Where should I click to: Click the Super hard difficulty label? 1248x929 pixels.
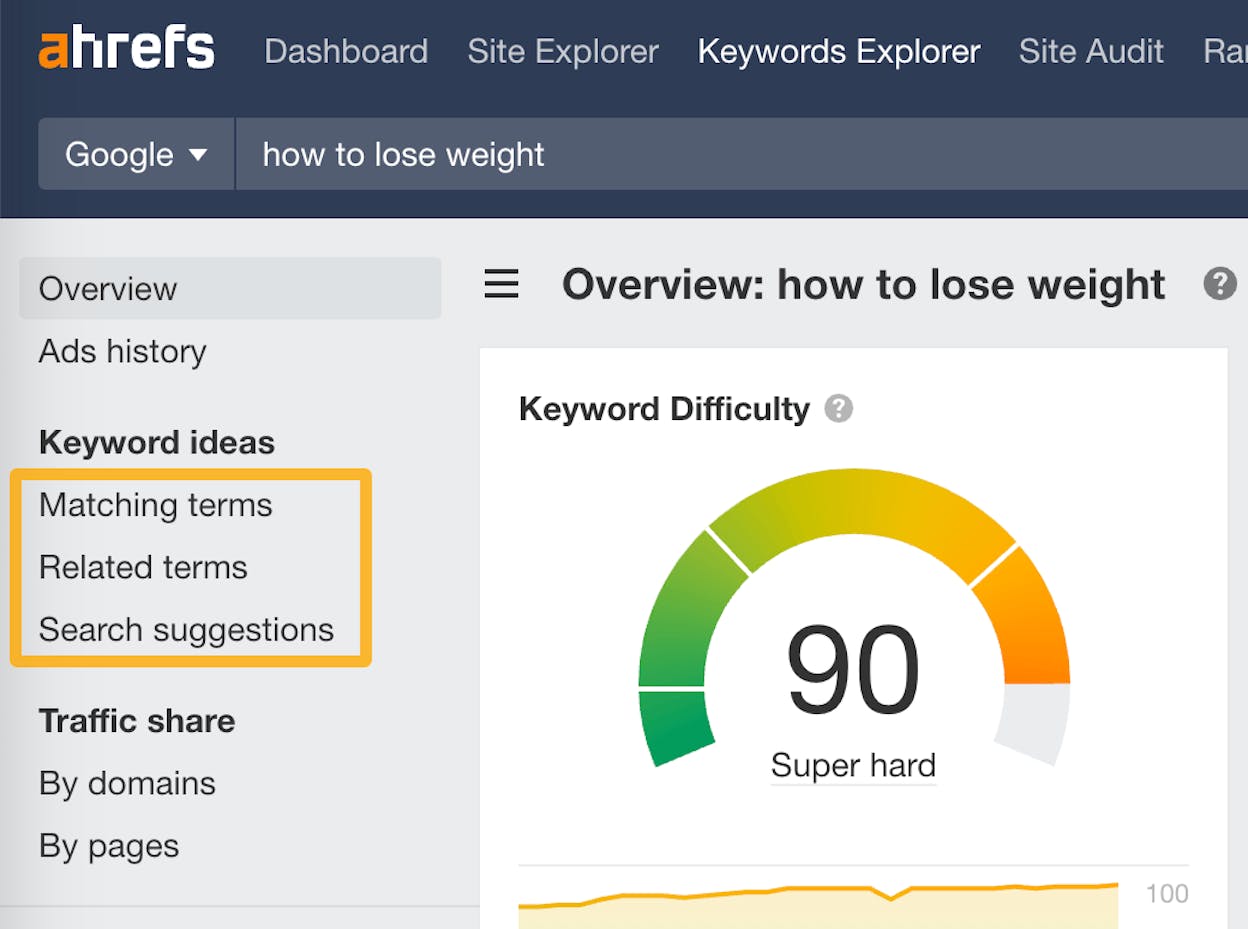pos(853,766)
